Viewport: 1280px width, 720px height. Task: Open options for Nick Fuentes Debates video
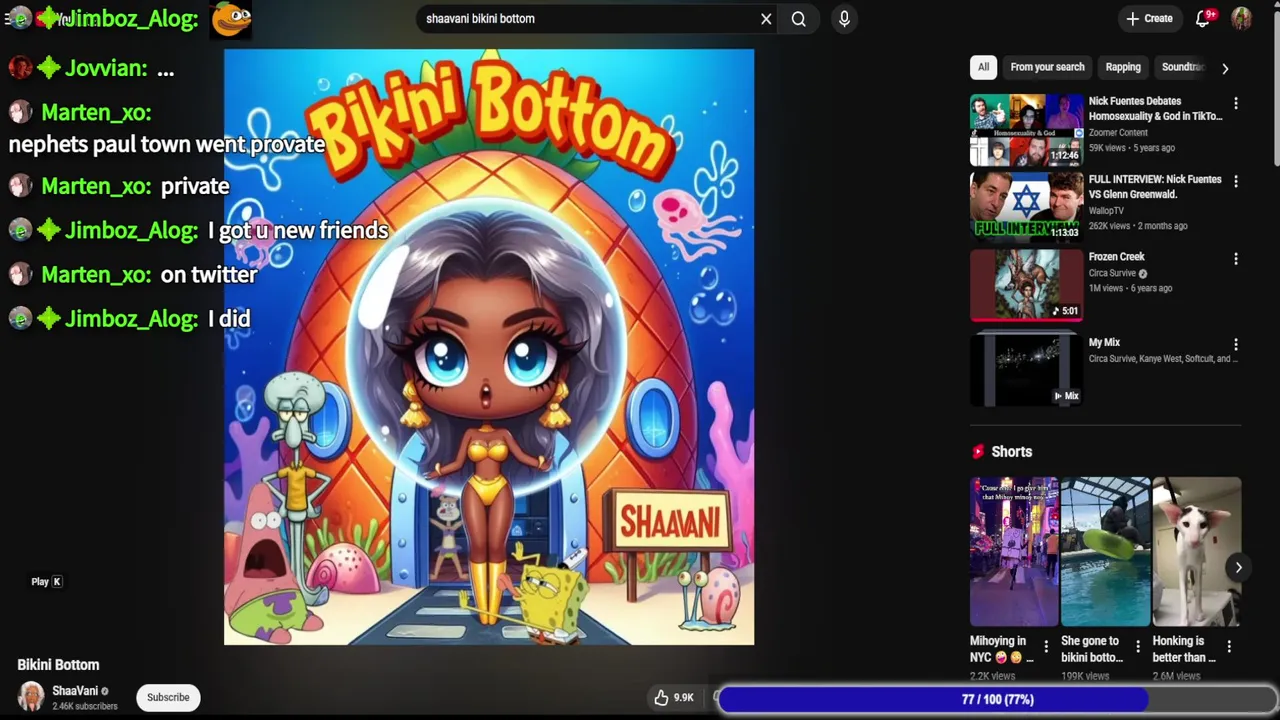click(1236, 104)
